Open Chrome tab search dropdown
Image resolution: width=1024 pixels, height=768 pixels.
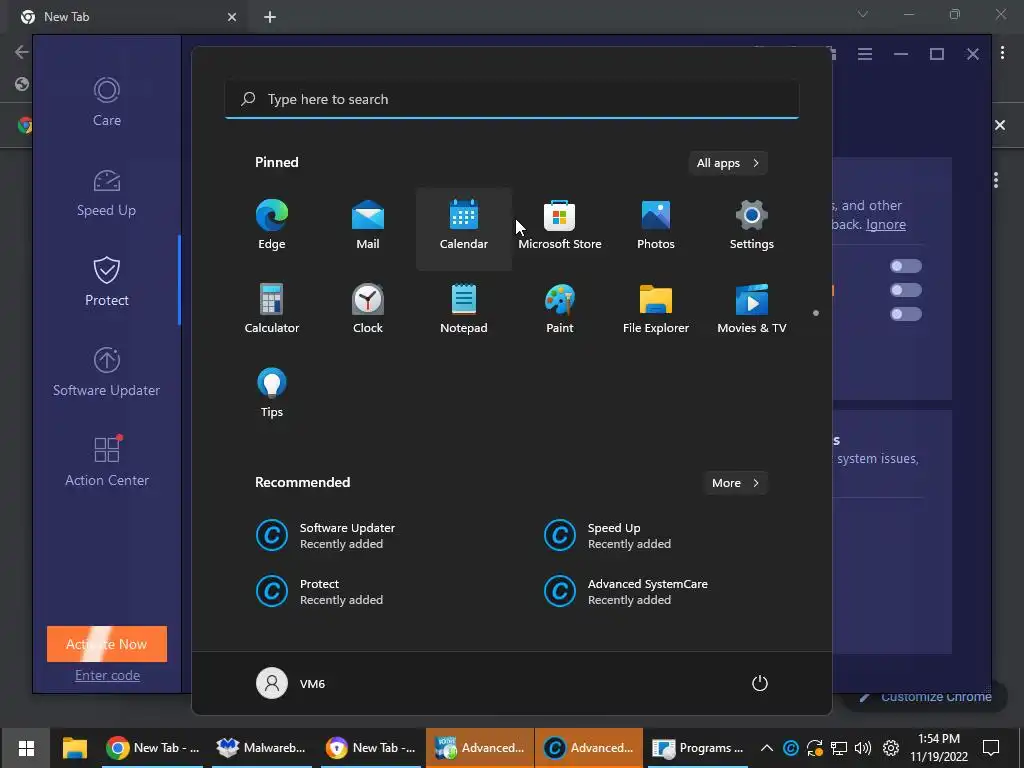click(x=863, y=14)
